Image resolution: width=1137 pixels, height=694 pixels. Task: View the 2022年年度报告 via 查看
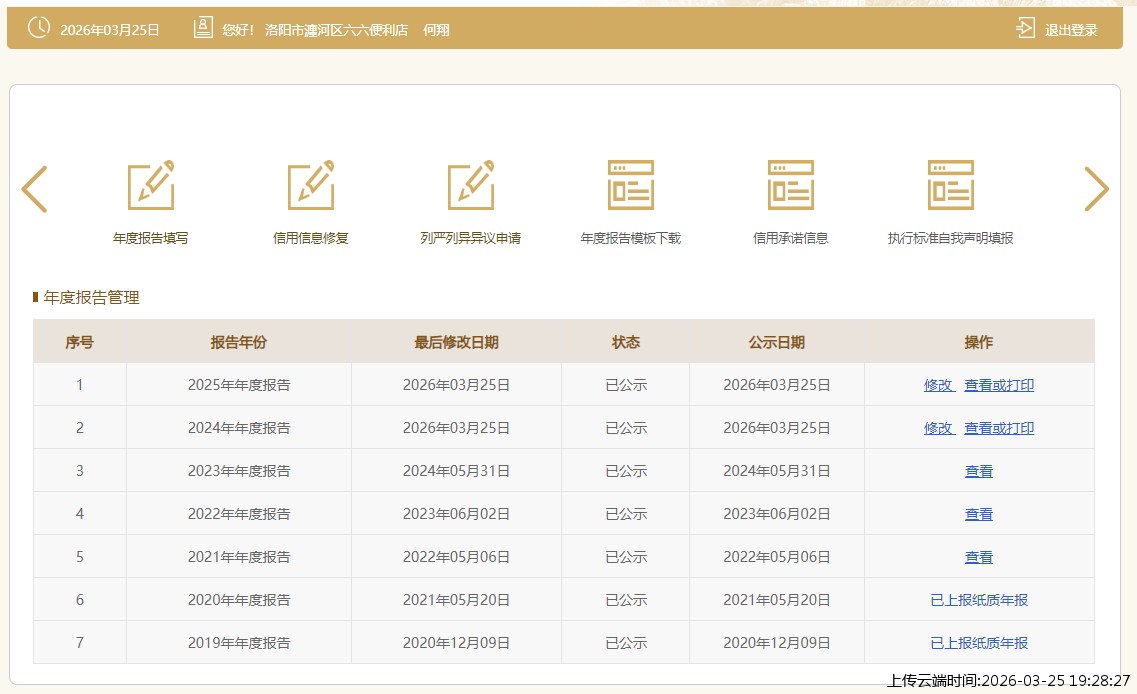coord(979,514)
